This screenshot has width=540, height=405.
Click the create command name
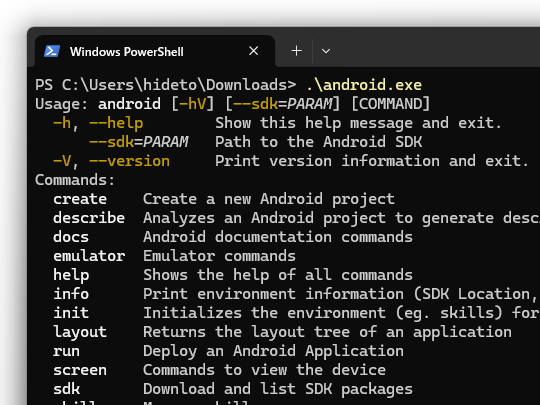[80, 199]
